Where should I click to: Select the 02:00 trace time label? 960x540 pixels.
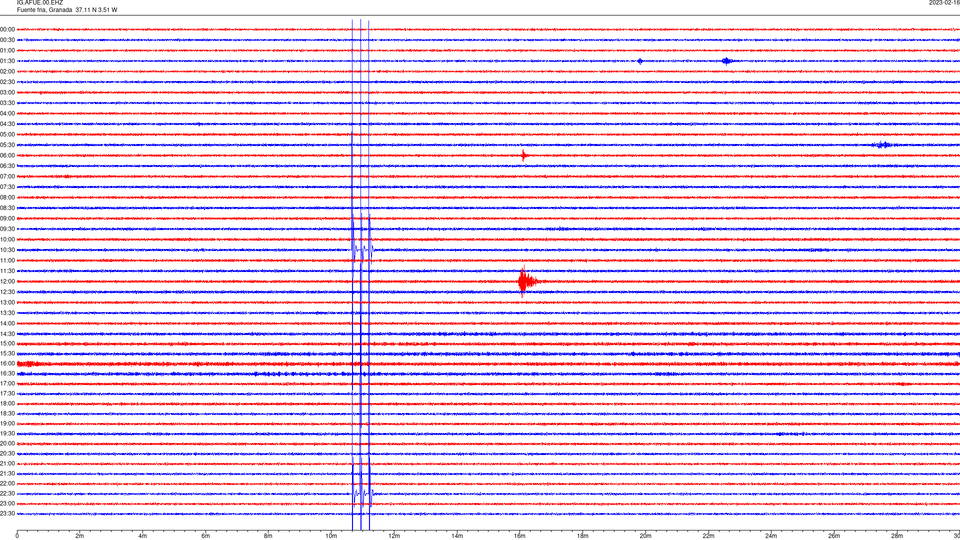(7, 72)
